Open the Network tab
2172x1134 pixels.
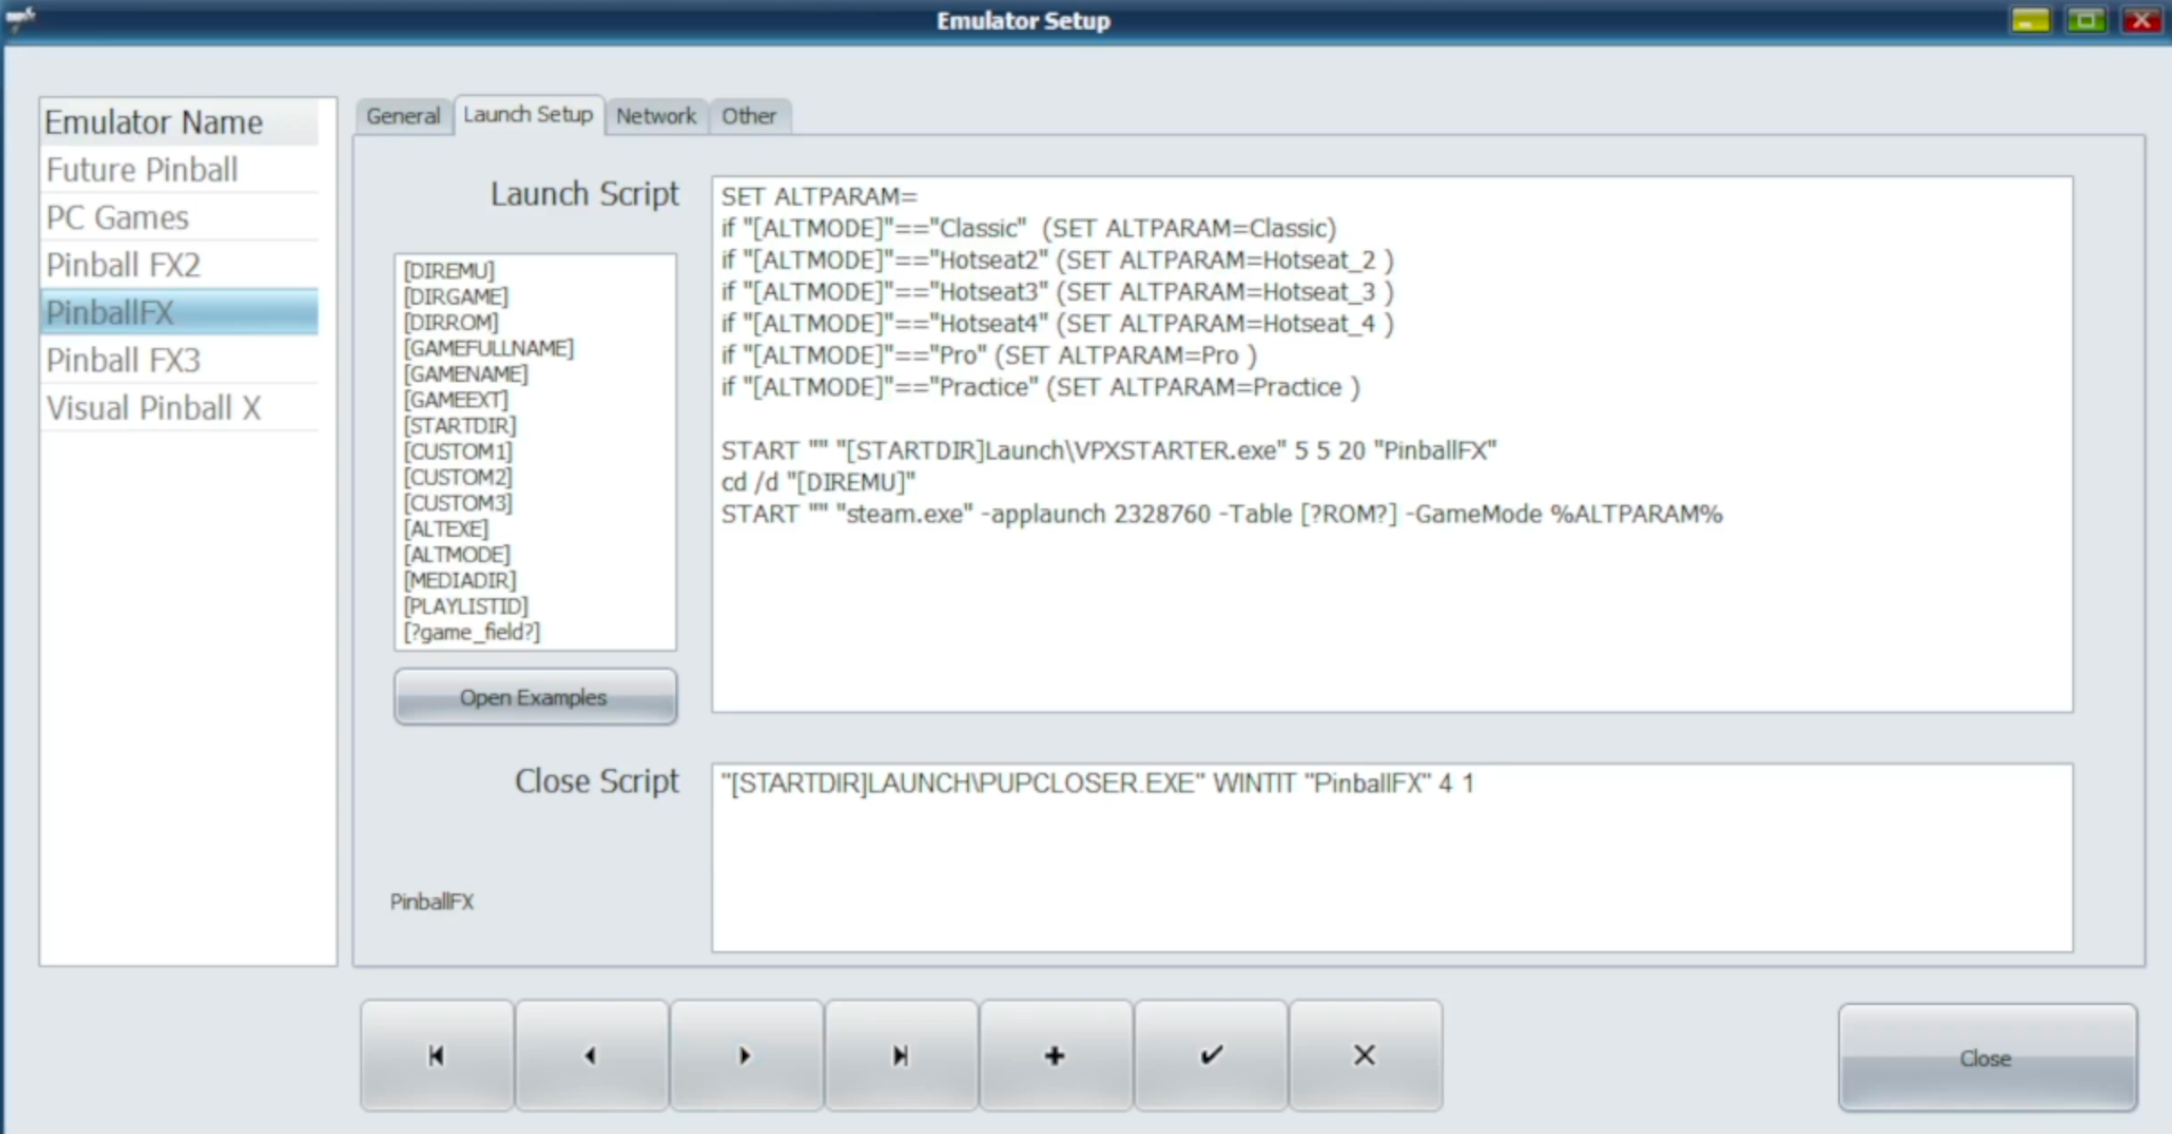coord(656,115)
